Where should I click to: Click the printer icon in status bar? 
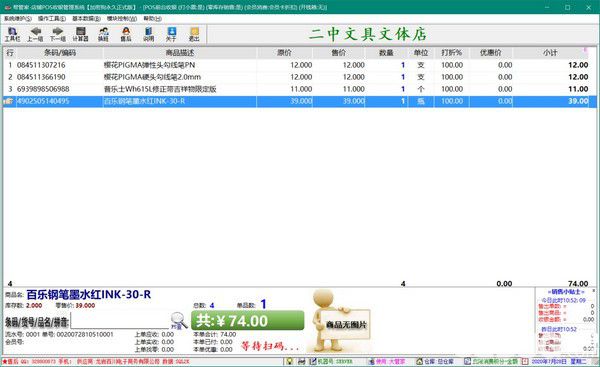tap(302, 361)
